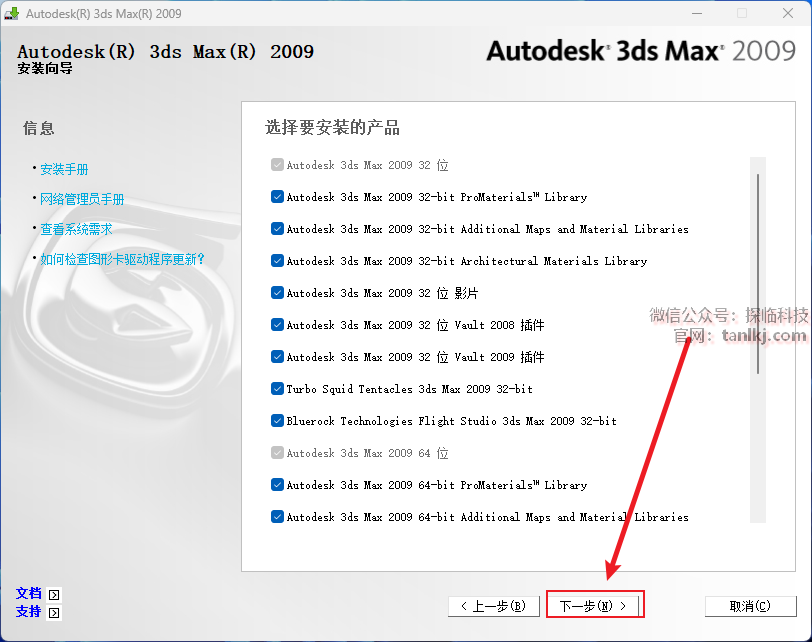
Task: Uncheck 64-bit ProMaterials Library checkbox
Action: click(277, 485)
